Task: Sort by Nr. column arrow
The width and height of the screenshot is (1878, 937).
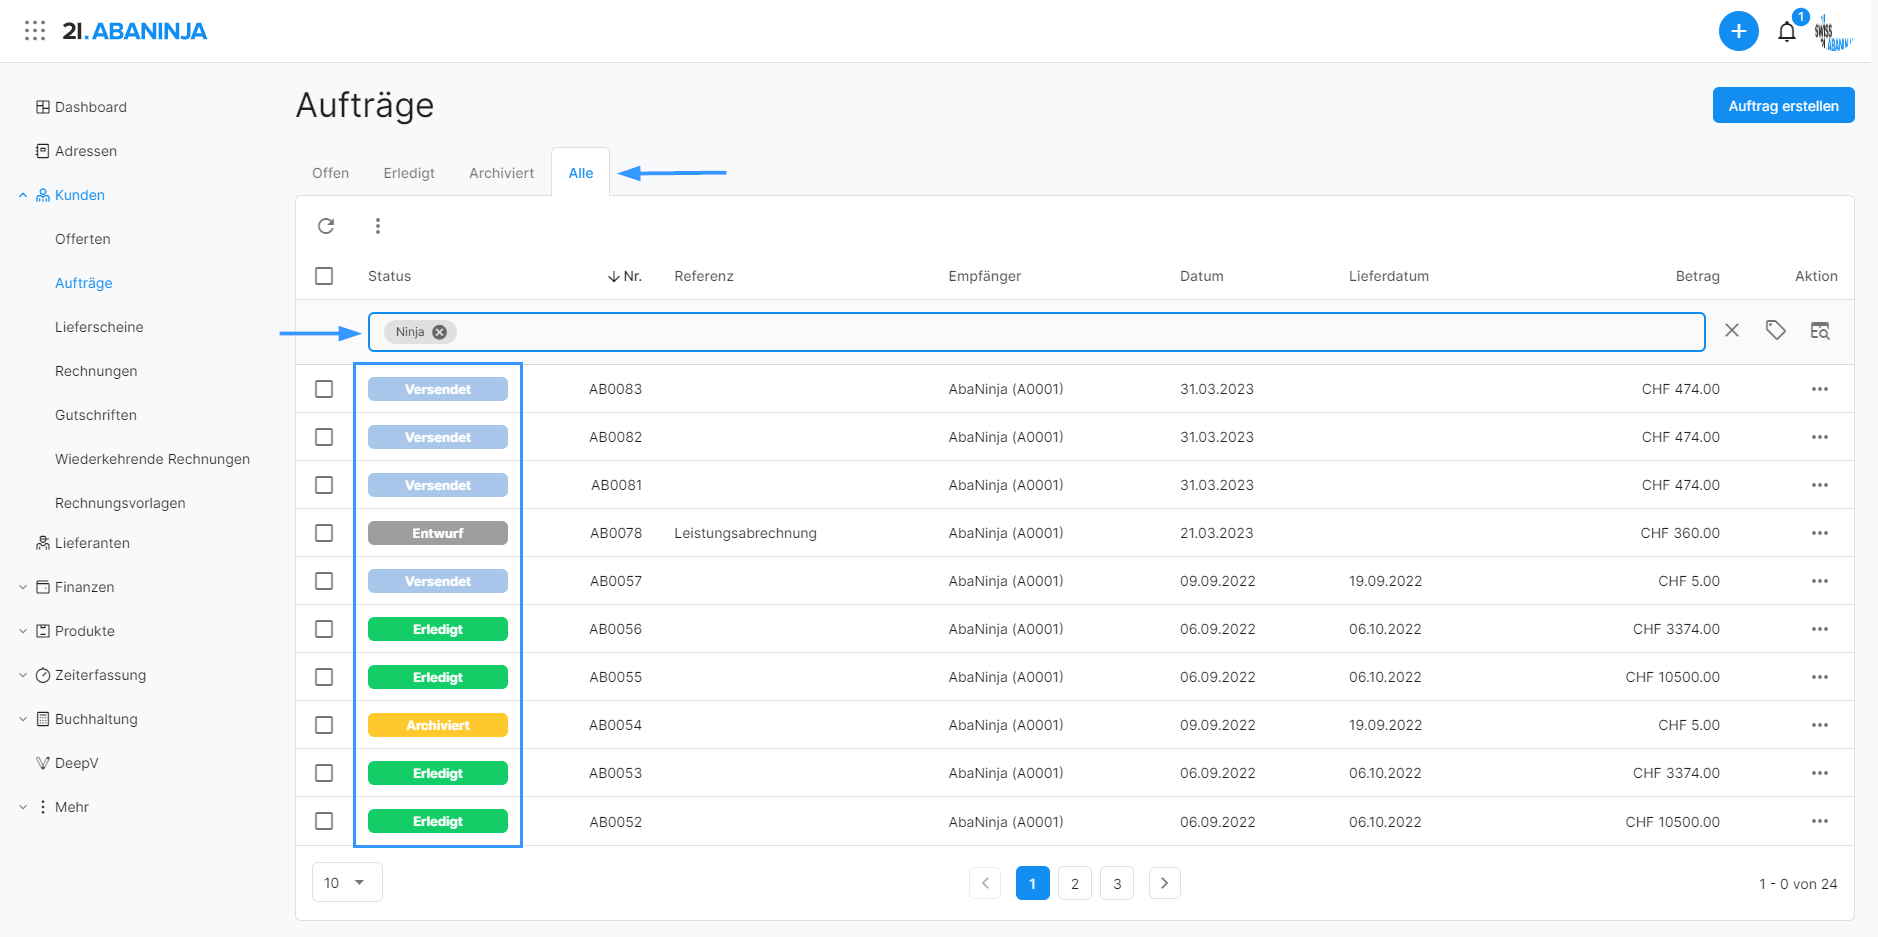Action: [x=613, y=276]
